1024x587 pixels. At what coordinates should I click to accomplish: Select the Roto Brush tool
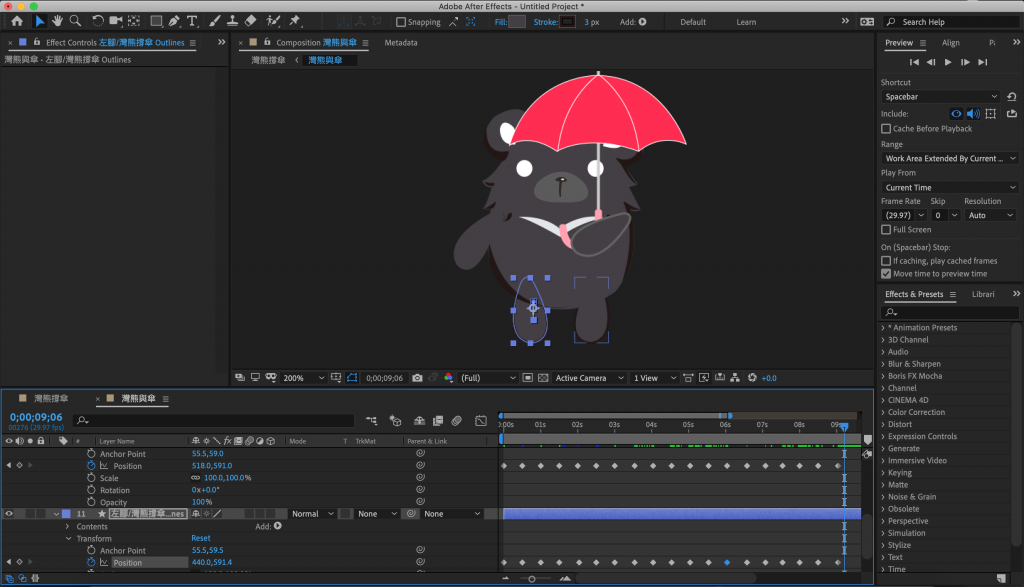point(273,22)
